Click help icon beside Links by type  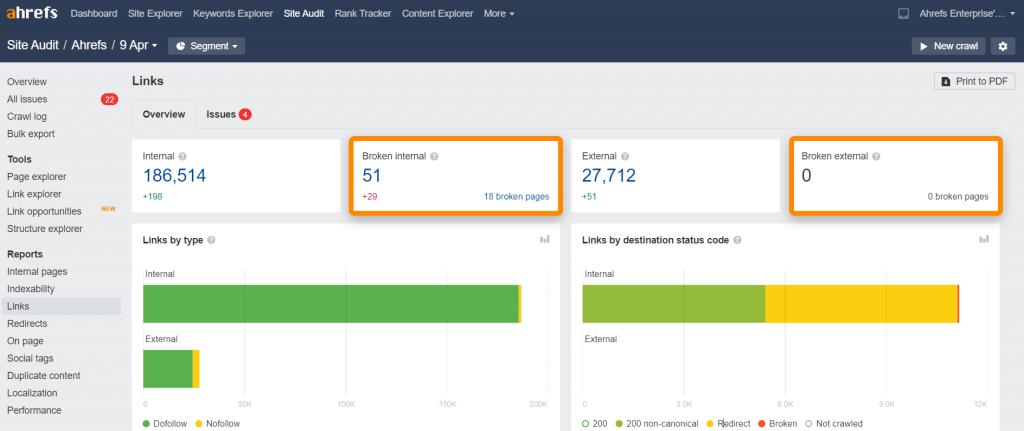[x=211, y=240]
